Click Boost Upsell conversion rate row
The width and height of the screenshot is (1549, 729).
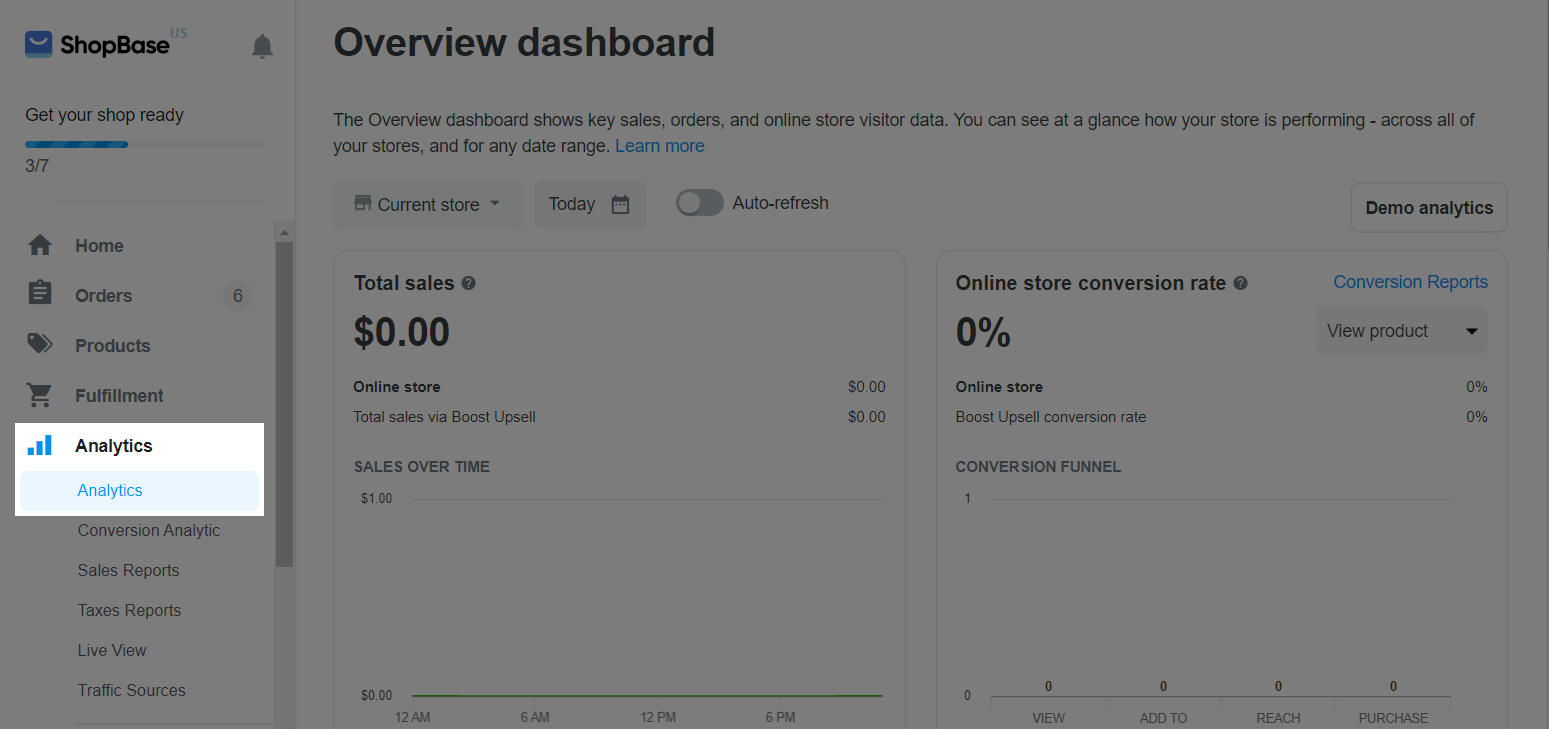pyautogui.click(x=1221, y=416)
